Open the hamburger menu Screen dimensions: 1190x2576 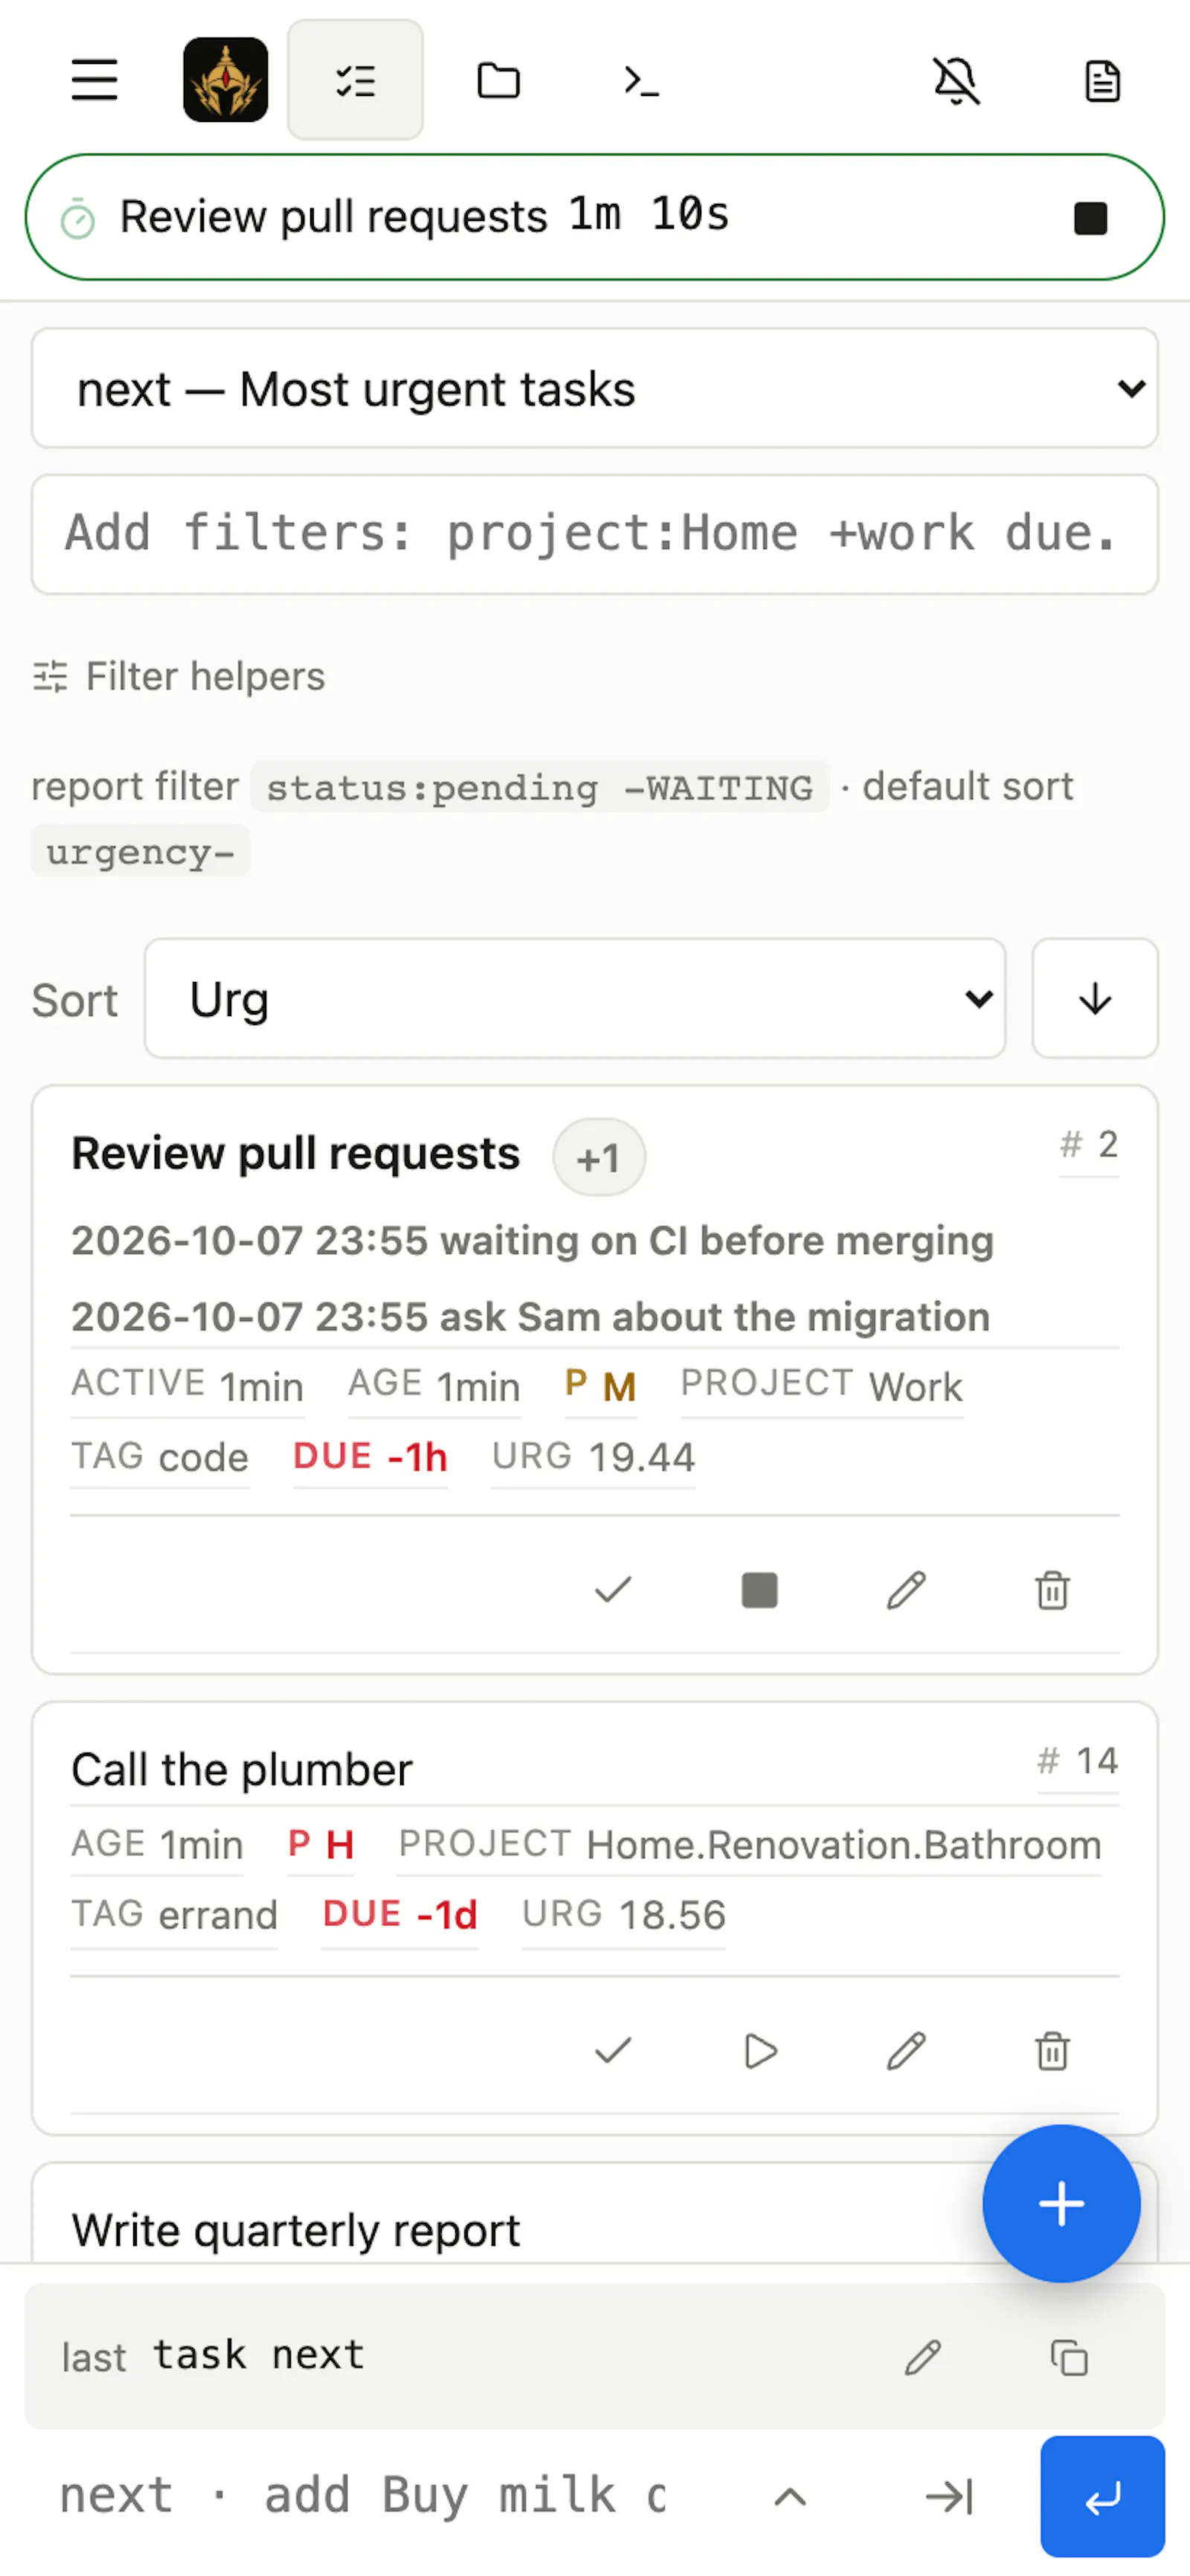click(x=94, y=80)
